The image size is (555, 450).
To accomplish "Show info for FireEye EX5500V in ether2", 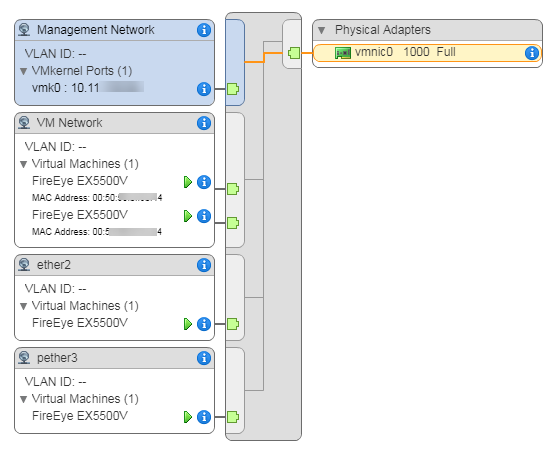I will (x=204, y=324).
